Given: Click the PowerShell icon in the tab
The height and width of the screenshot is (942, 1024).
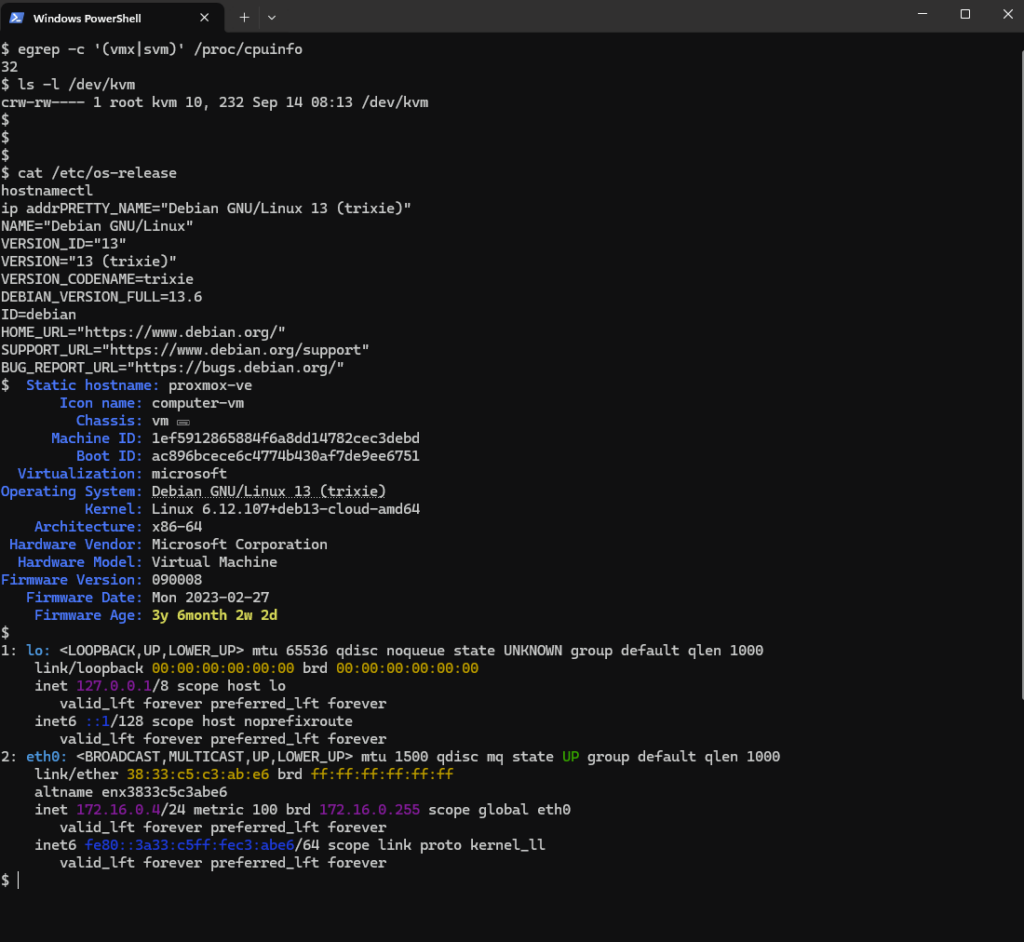Looking at the screenshot, I should (x=17, y=18).
